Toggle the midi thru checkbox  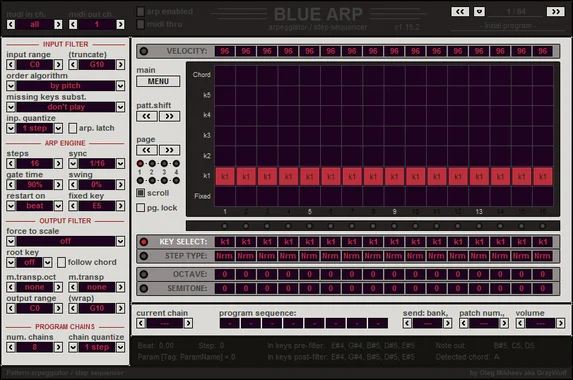click(x=140, y=24)
